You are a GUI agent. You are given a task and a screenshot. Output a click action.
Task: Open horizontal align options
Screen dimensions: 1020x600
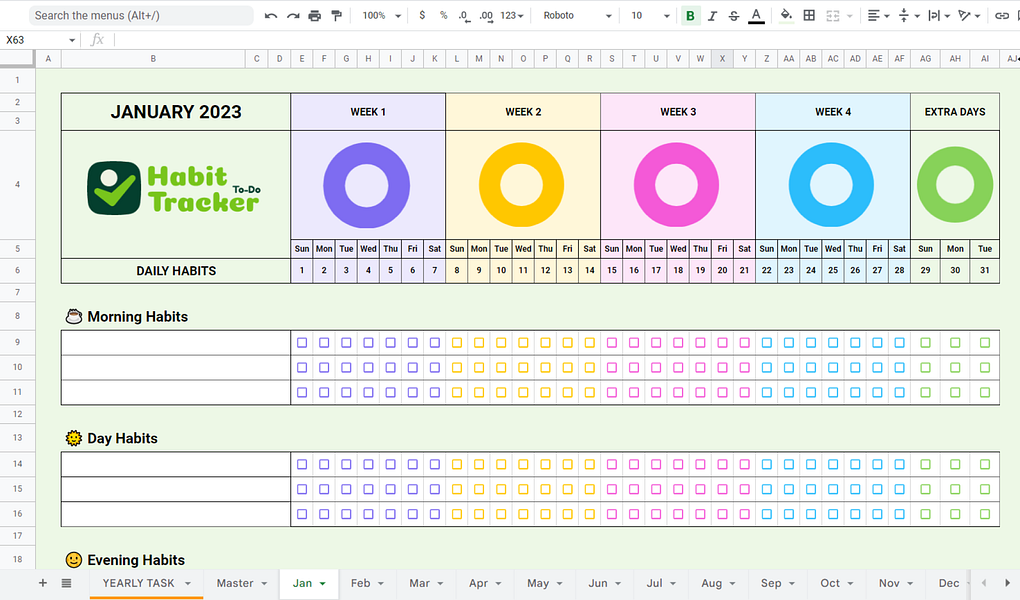878,16
